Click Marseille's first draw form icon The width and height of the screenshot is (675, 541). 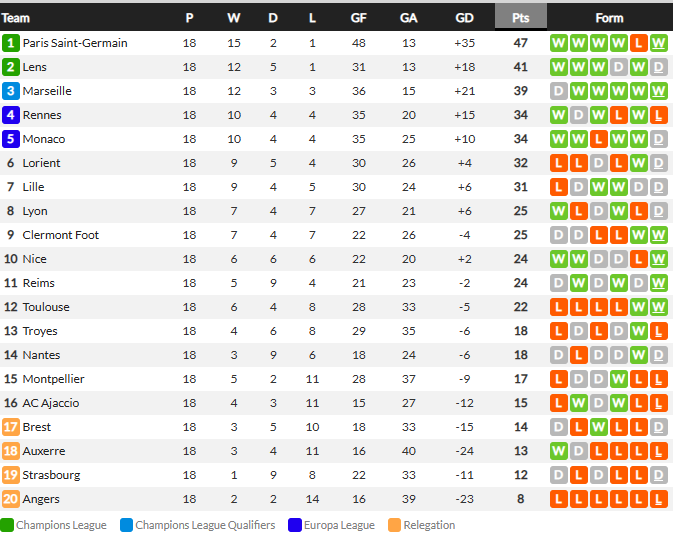pos(559,91)
